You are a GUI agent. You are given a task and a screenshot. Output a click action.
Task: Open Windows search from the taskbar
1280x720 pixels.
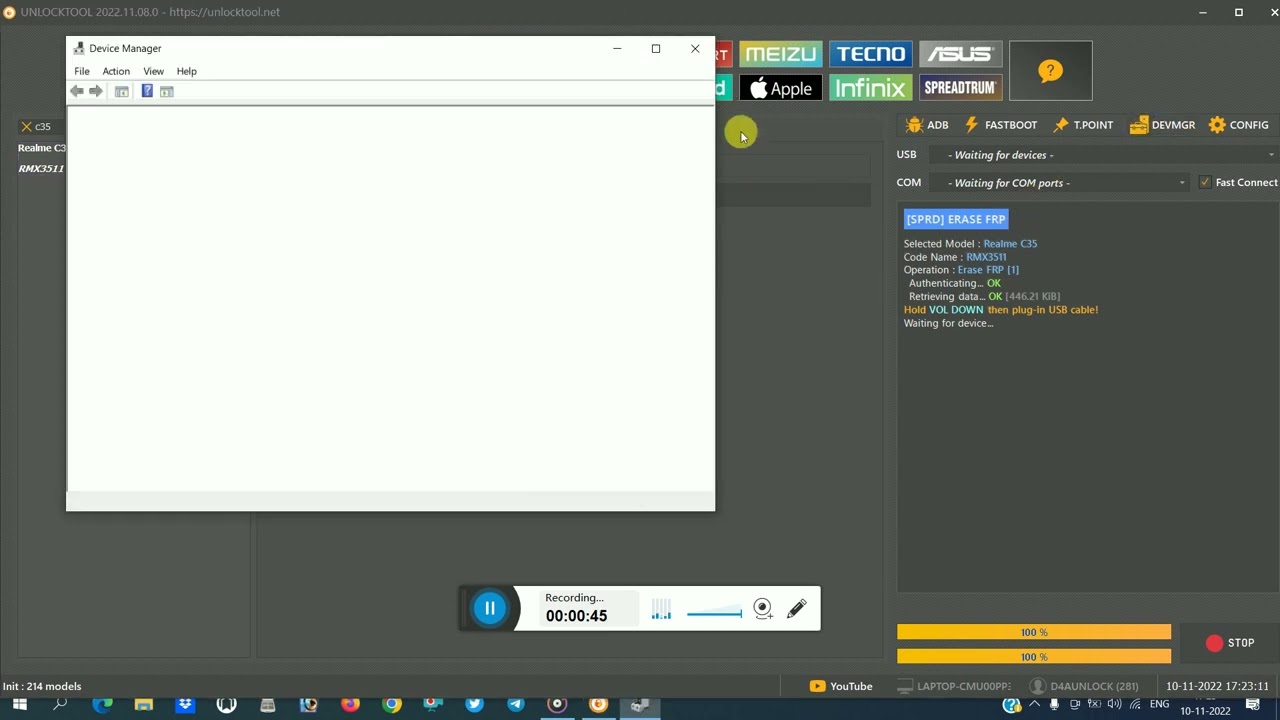pos(60,705)
